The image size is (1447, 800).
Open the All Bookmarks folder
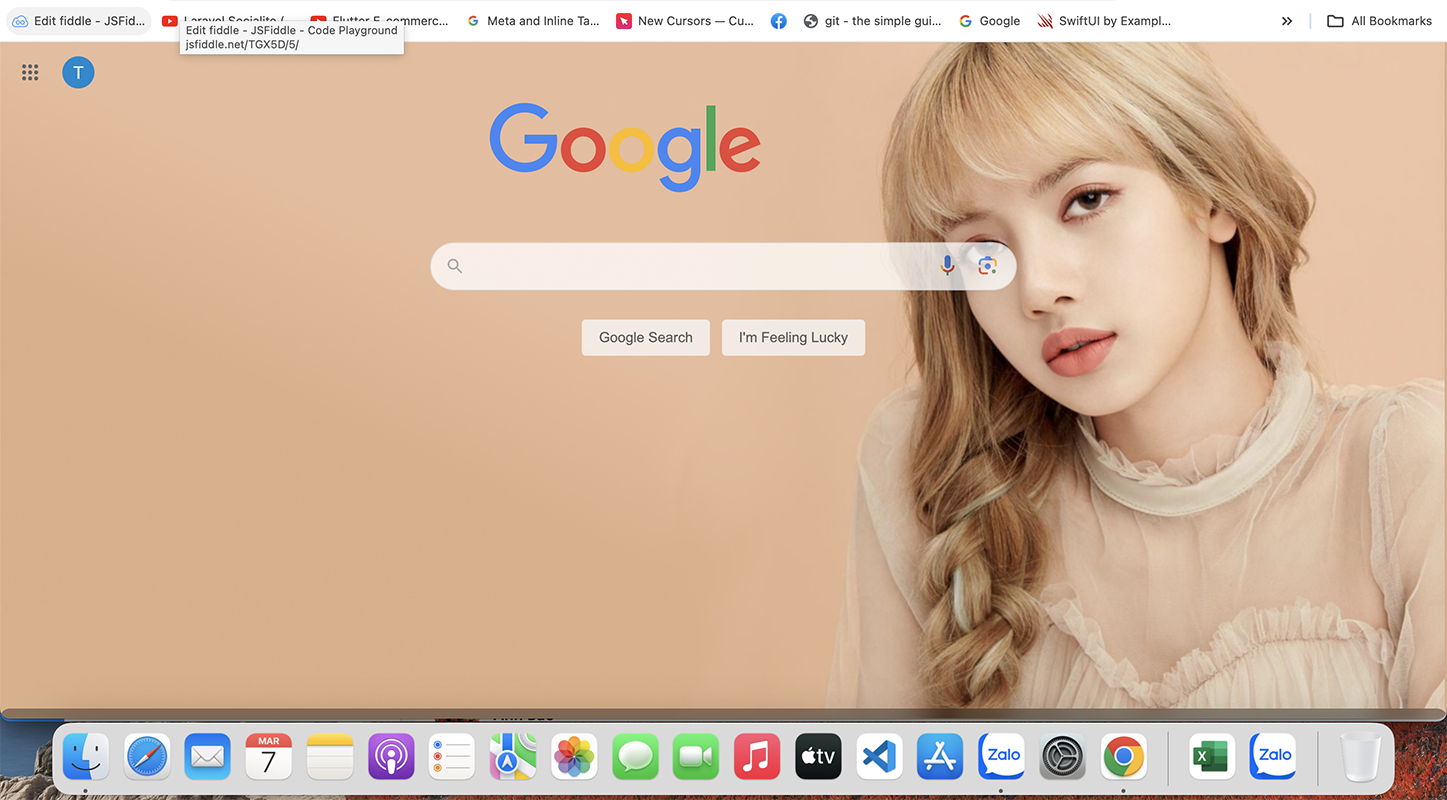point(1380,20)
